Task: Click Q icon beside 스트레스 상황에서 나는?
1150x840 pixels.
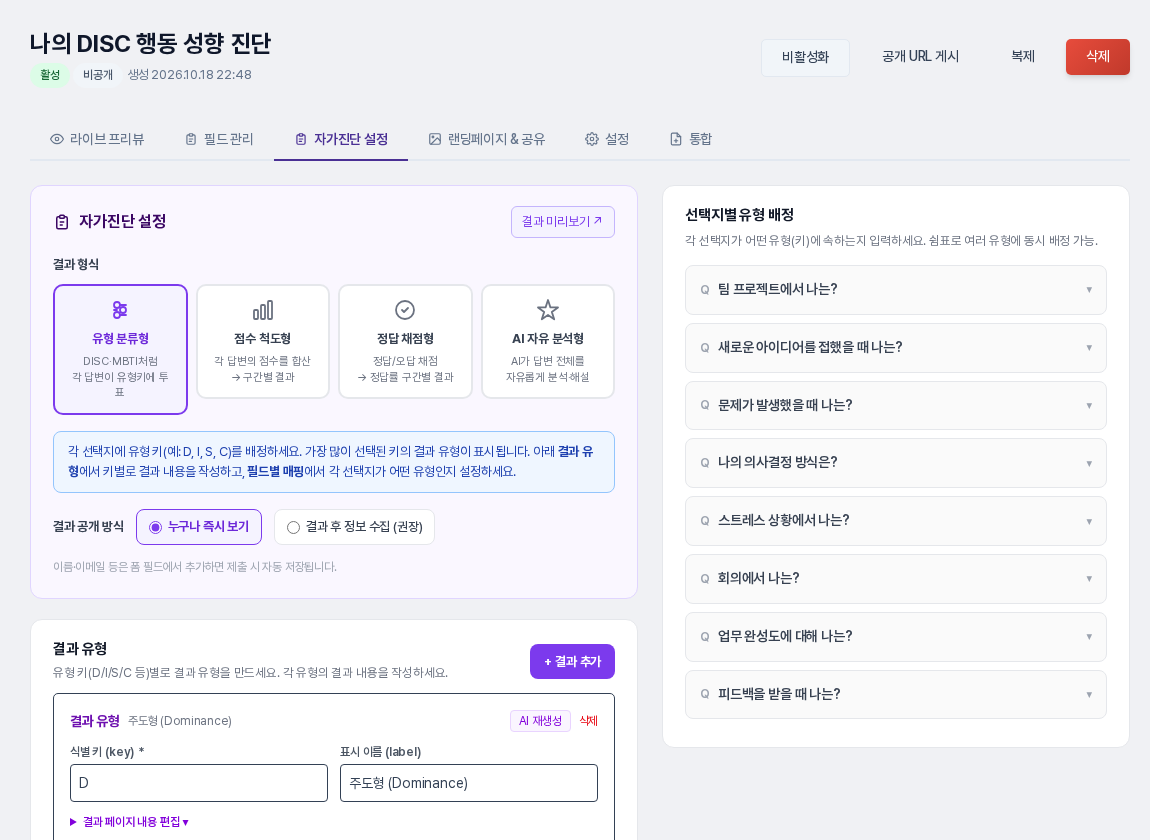Action: coord(705,521)
